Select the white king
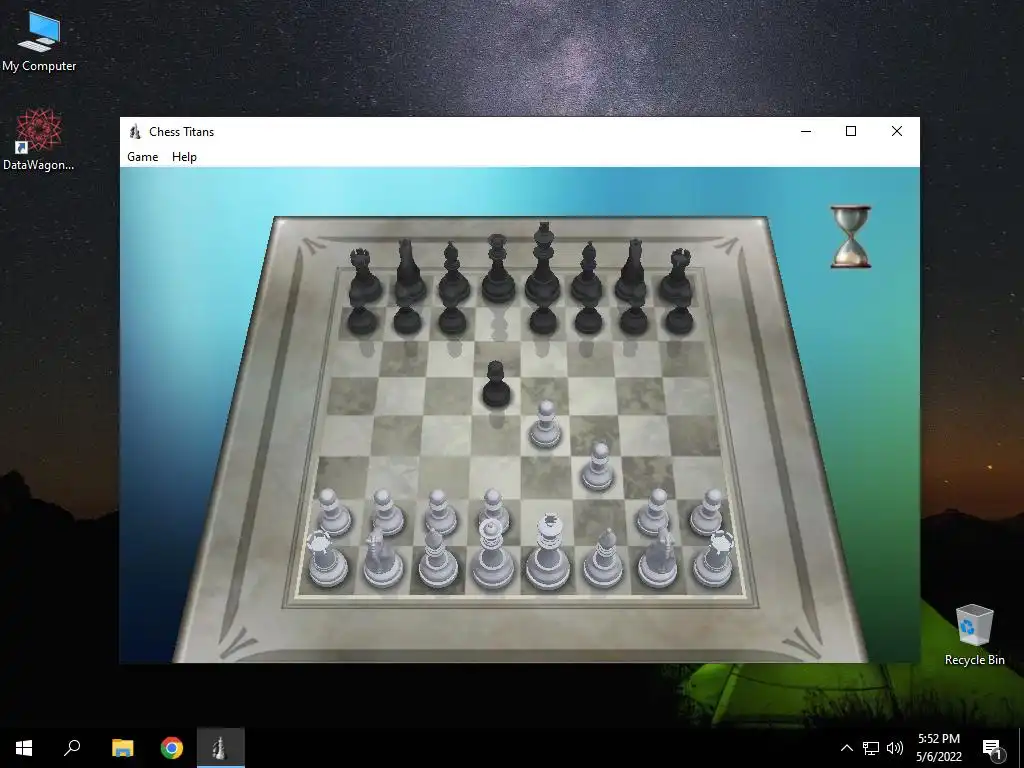Screen dimensions: 1024x768 tap(548, 551)
